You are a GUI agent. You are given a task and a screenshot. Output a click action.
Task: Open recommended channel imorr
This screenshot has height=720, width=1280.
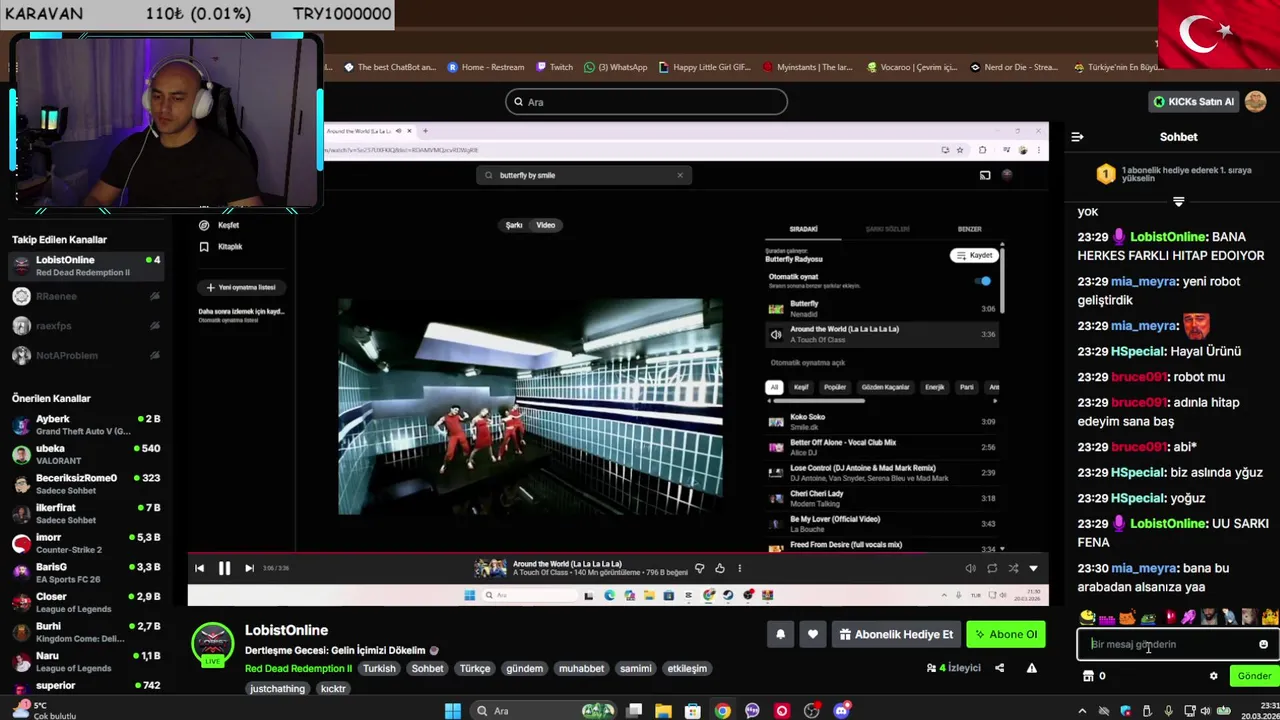point(85,543)
